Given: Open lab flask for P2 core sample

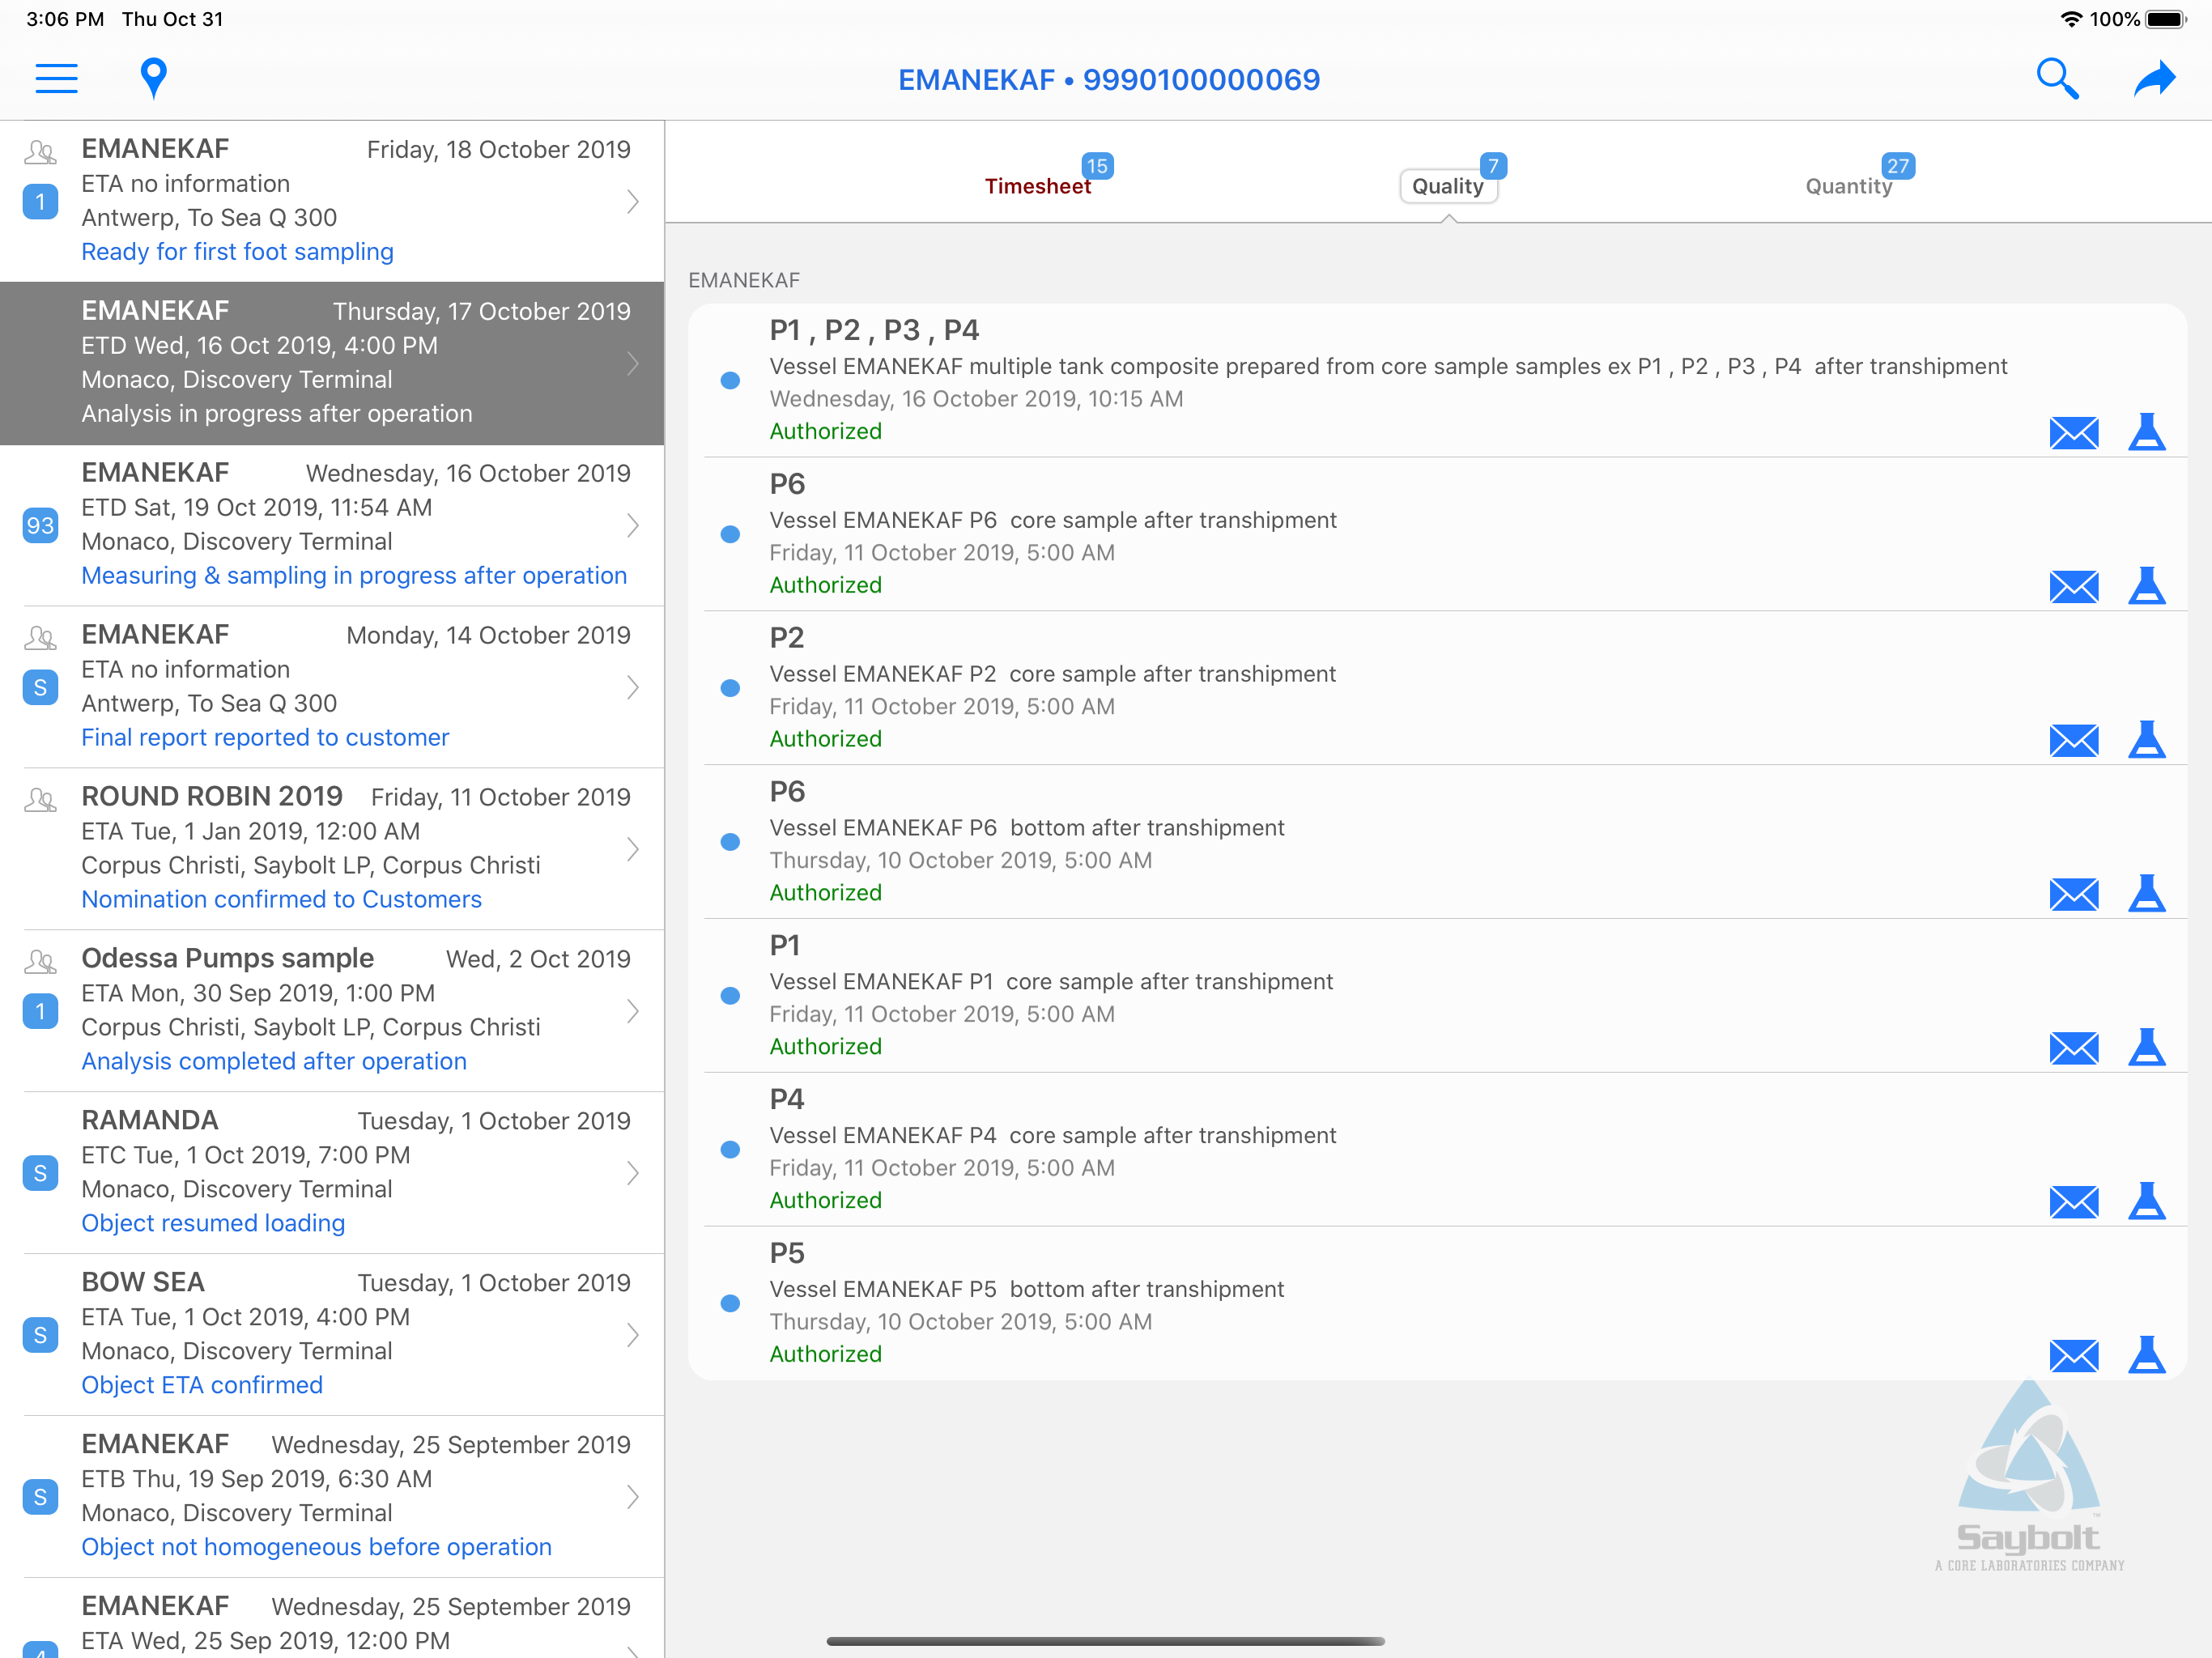Looking at the screenshot, I should (x=2146, y=740).
